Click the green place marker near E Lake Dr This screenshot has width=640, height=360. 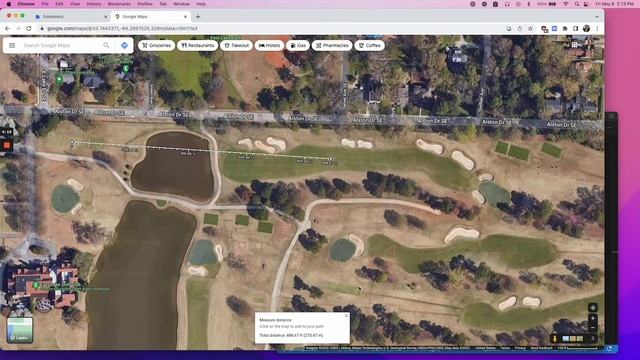coord(59,78)
